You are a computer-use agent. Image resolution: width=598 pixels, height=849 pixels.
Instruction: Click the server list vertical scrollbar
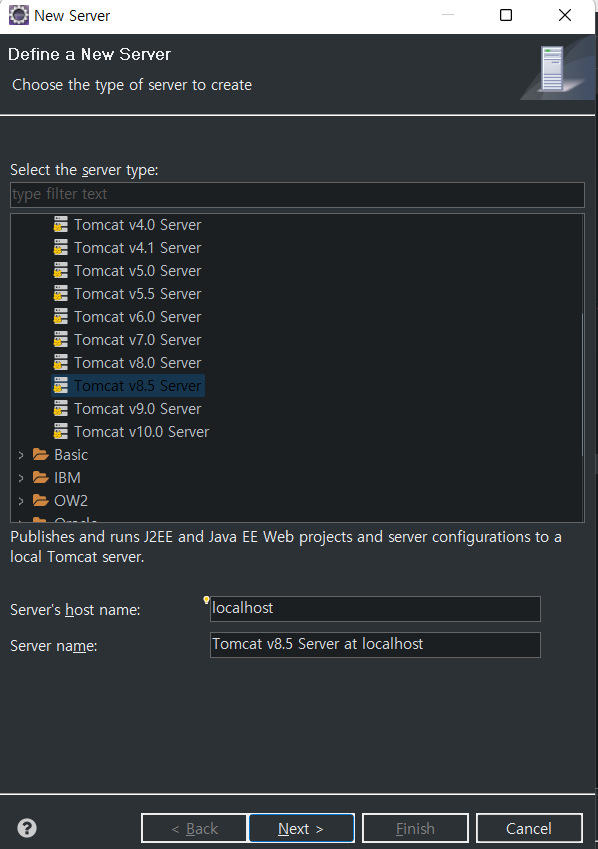[x=582, y=384]
